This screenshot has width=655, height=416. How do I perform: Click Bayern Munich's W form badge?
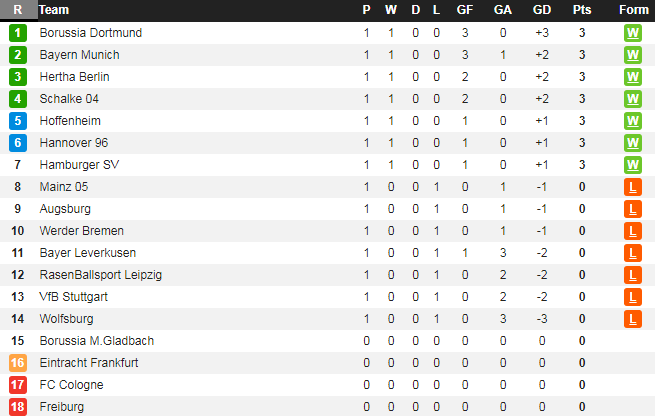632,55
